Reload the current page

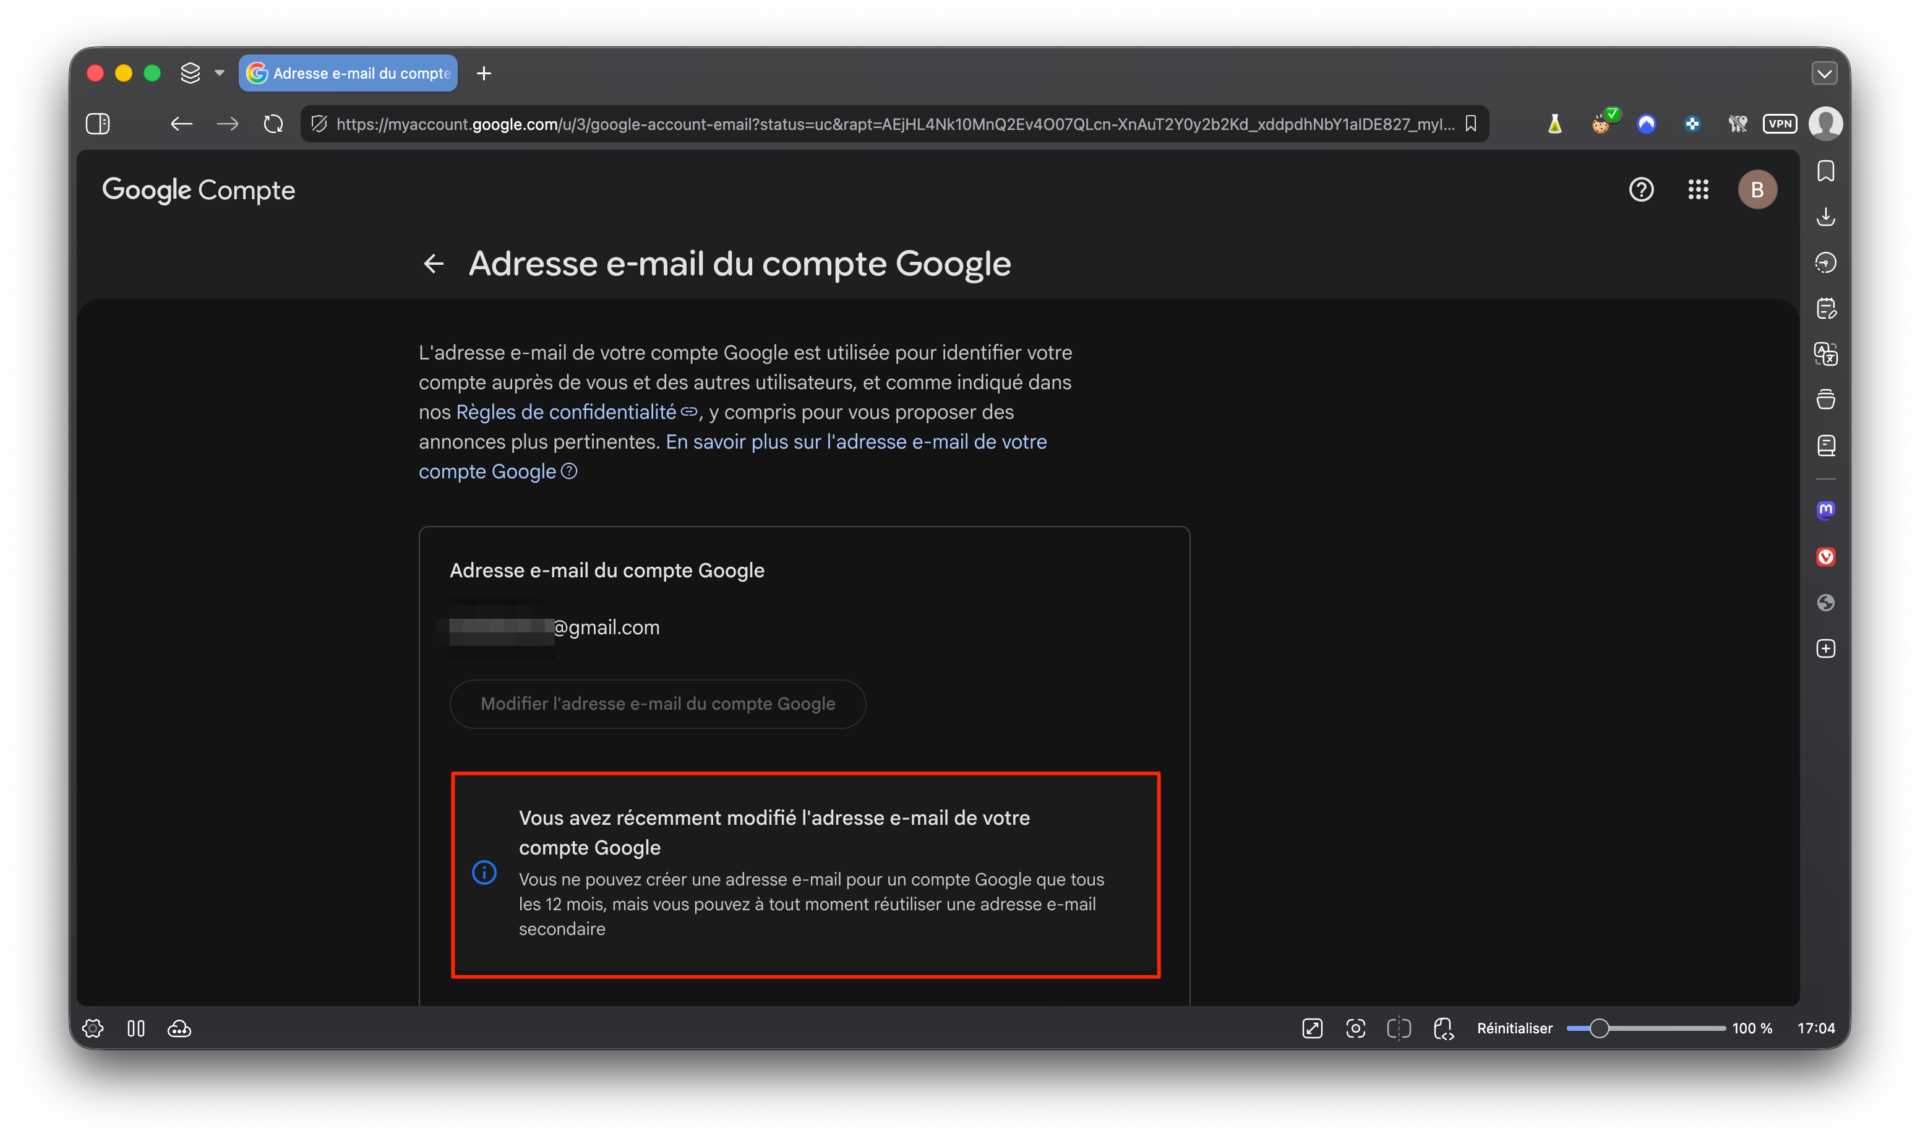273,124
